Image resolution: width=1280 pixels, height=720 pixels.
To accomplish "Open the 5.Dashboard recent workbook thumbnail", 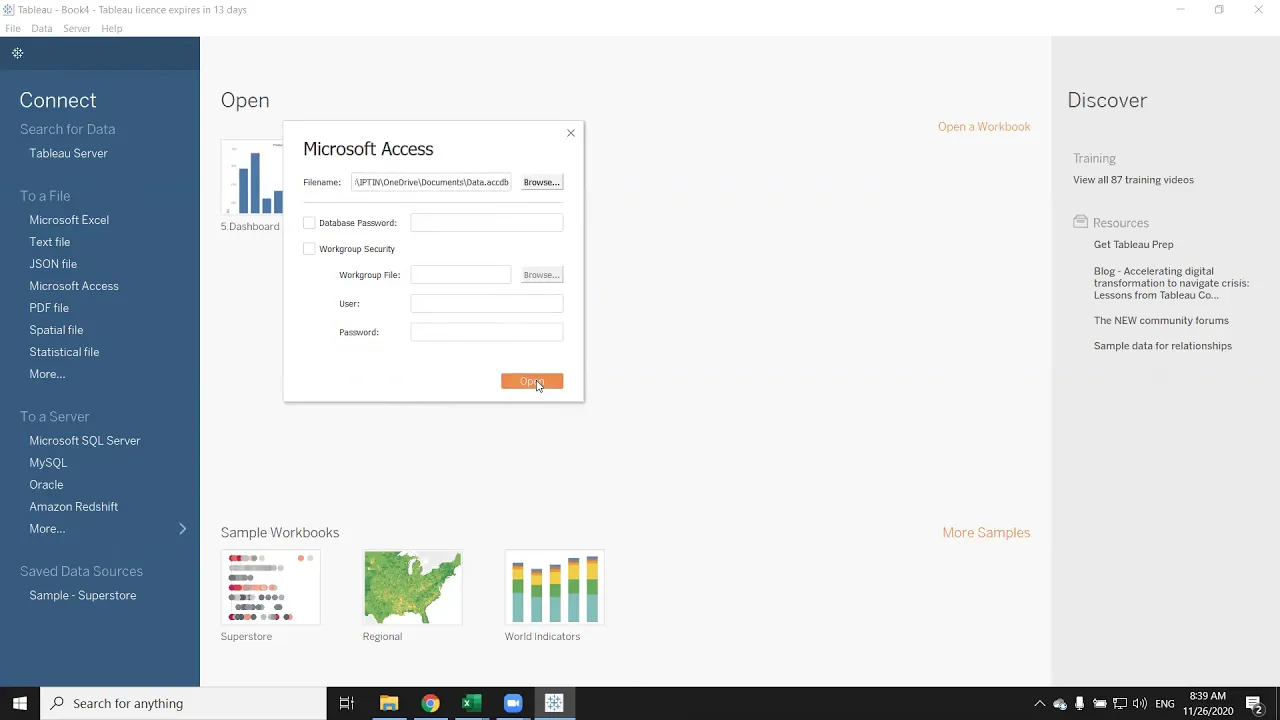I will 252,177.
